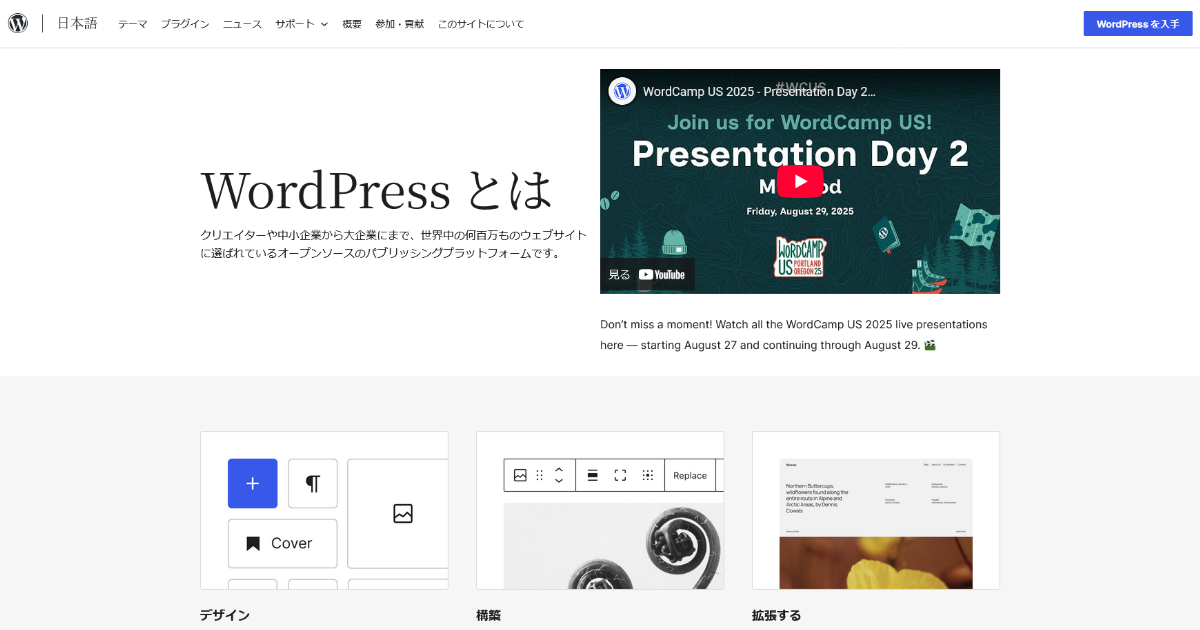Open ニュース from the top navigation
The height and width of the screenshot is (630, 1200).
click(241, 23)
